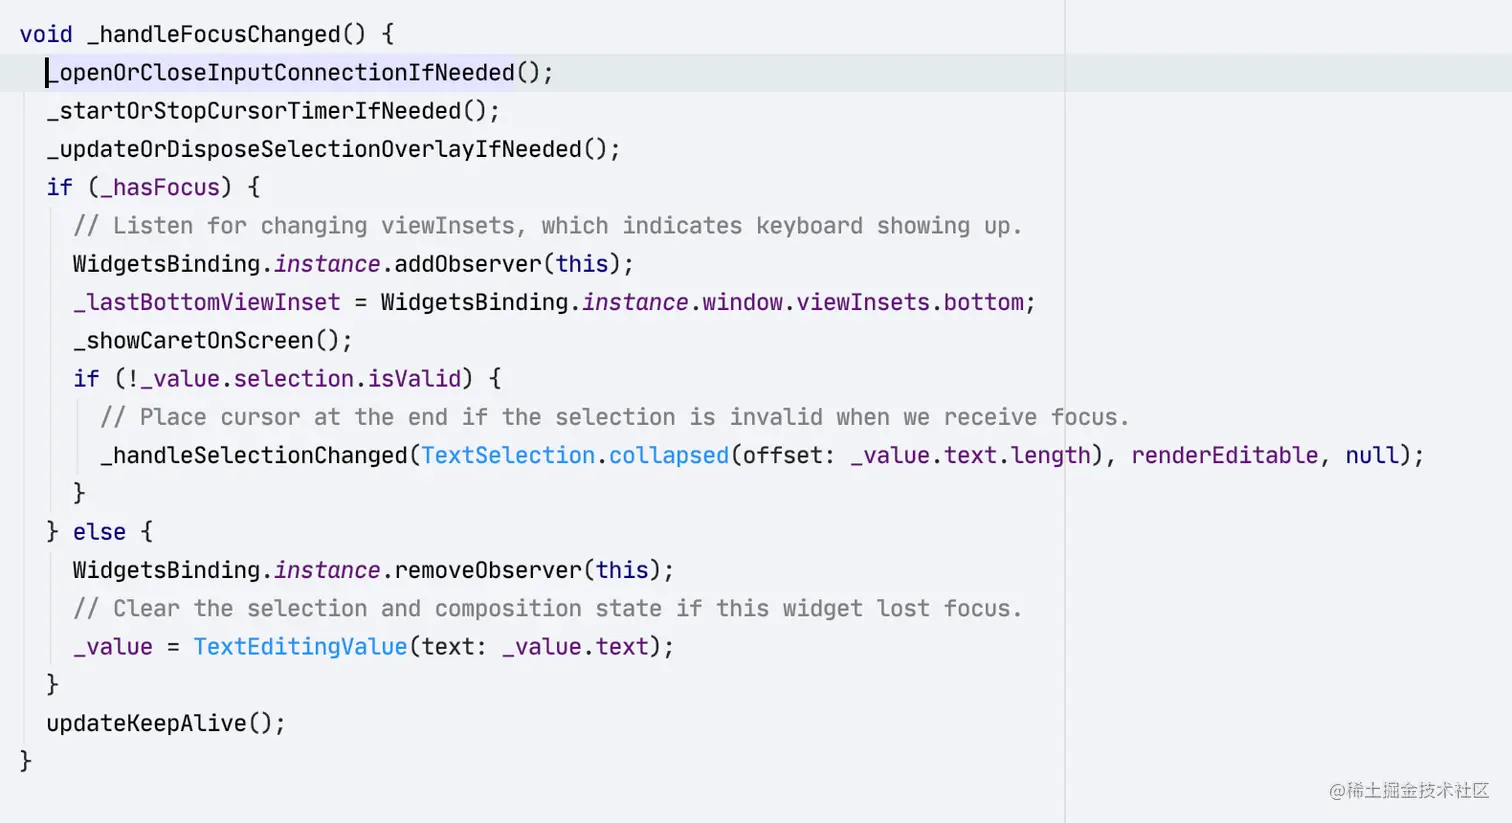Click the TextEditingValue constructor
Viewport: 1512px width, 823px height.
(300, 647)
